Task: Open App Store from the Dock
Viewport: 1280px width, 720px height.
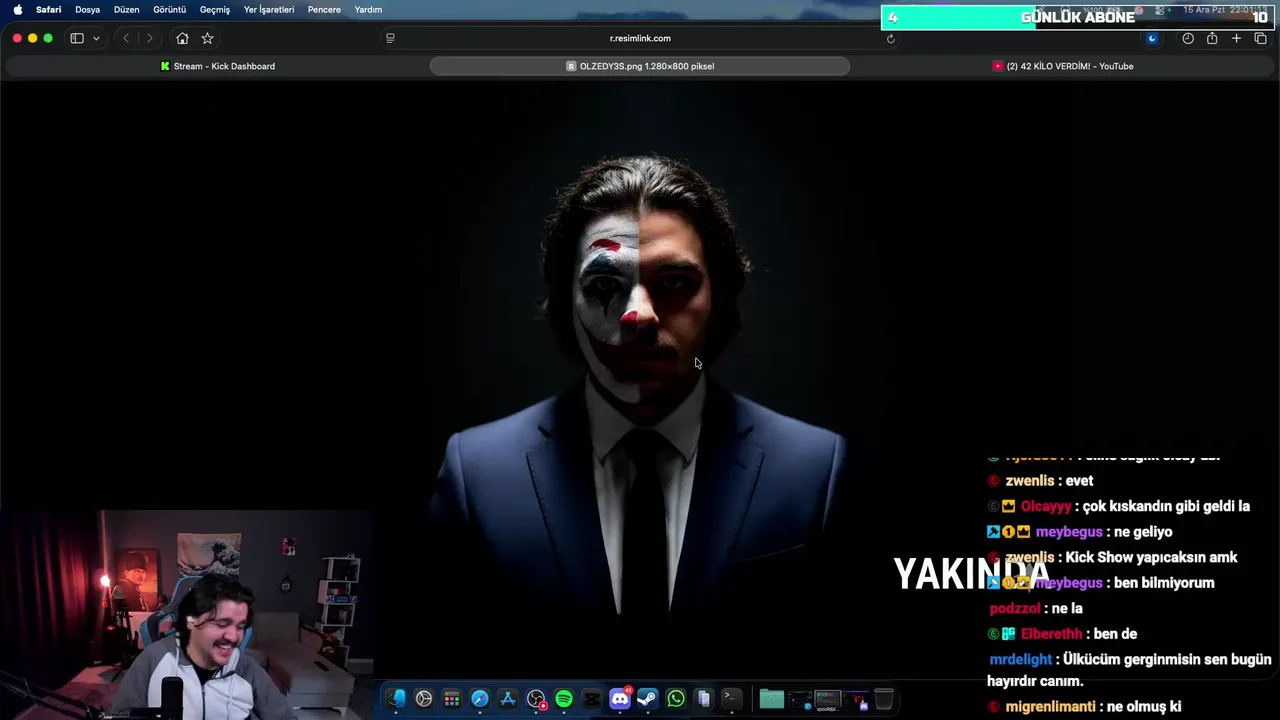Action: [508, 699]
